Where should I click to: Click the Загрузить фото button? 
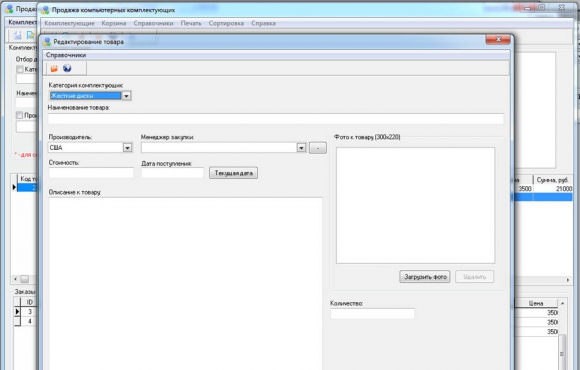pyautogui.click(x=425, y=276)
